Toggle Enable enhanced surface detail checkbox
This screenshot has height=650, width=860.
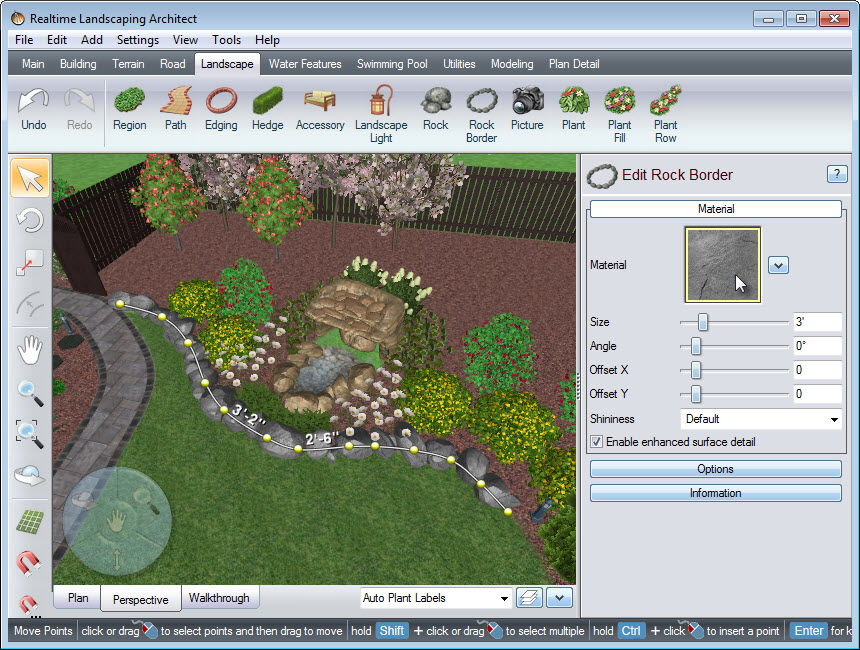[x=597, y=442]
